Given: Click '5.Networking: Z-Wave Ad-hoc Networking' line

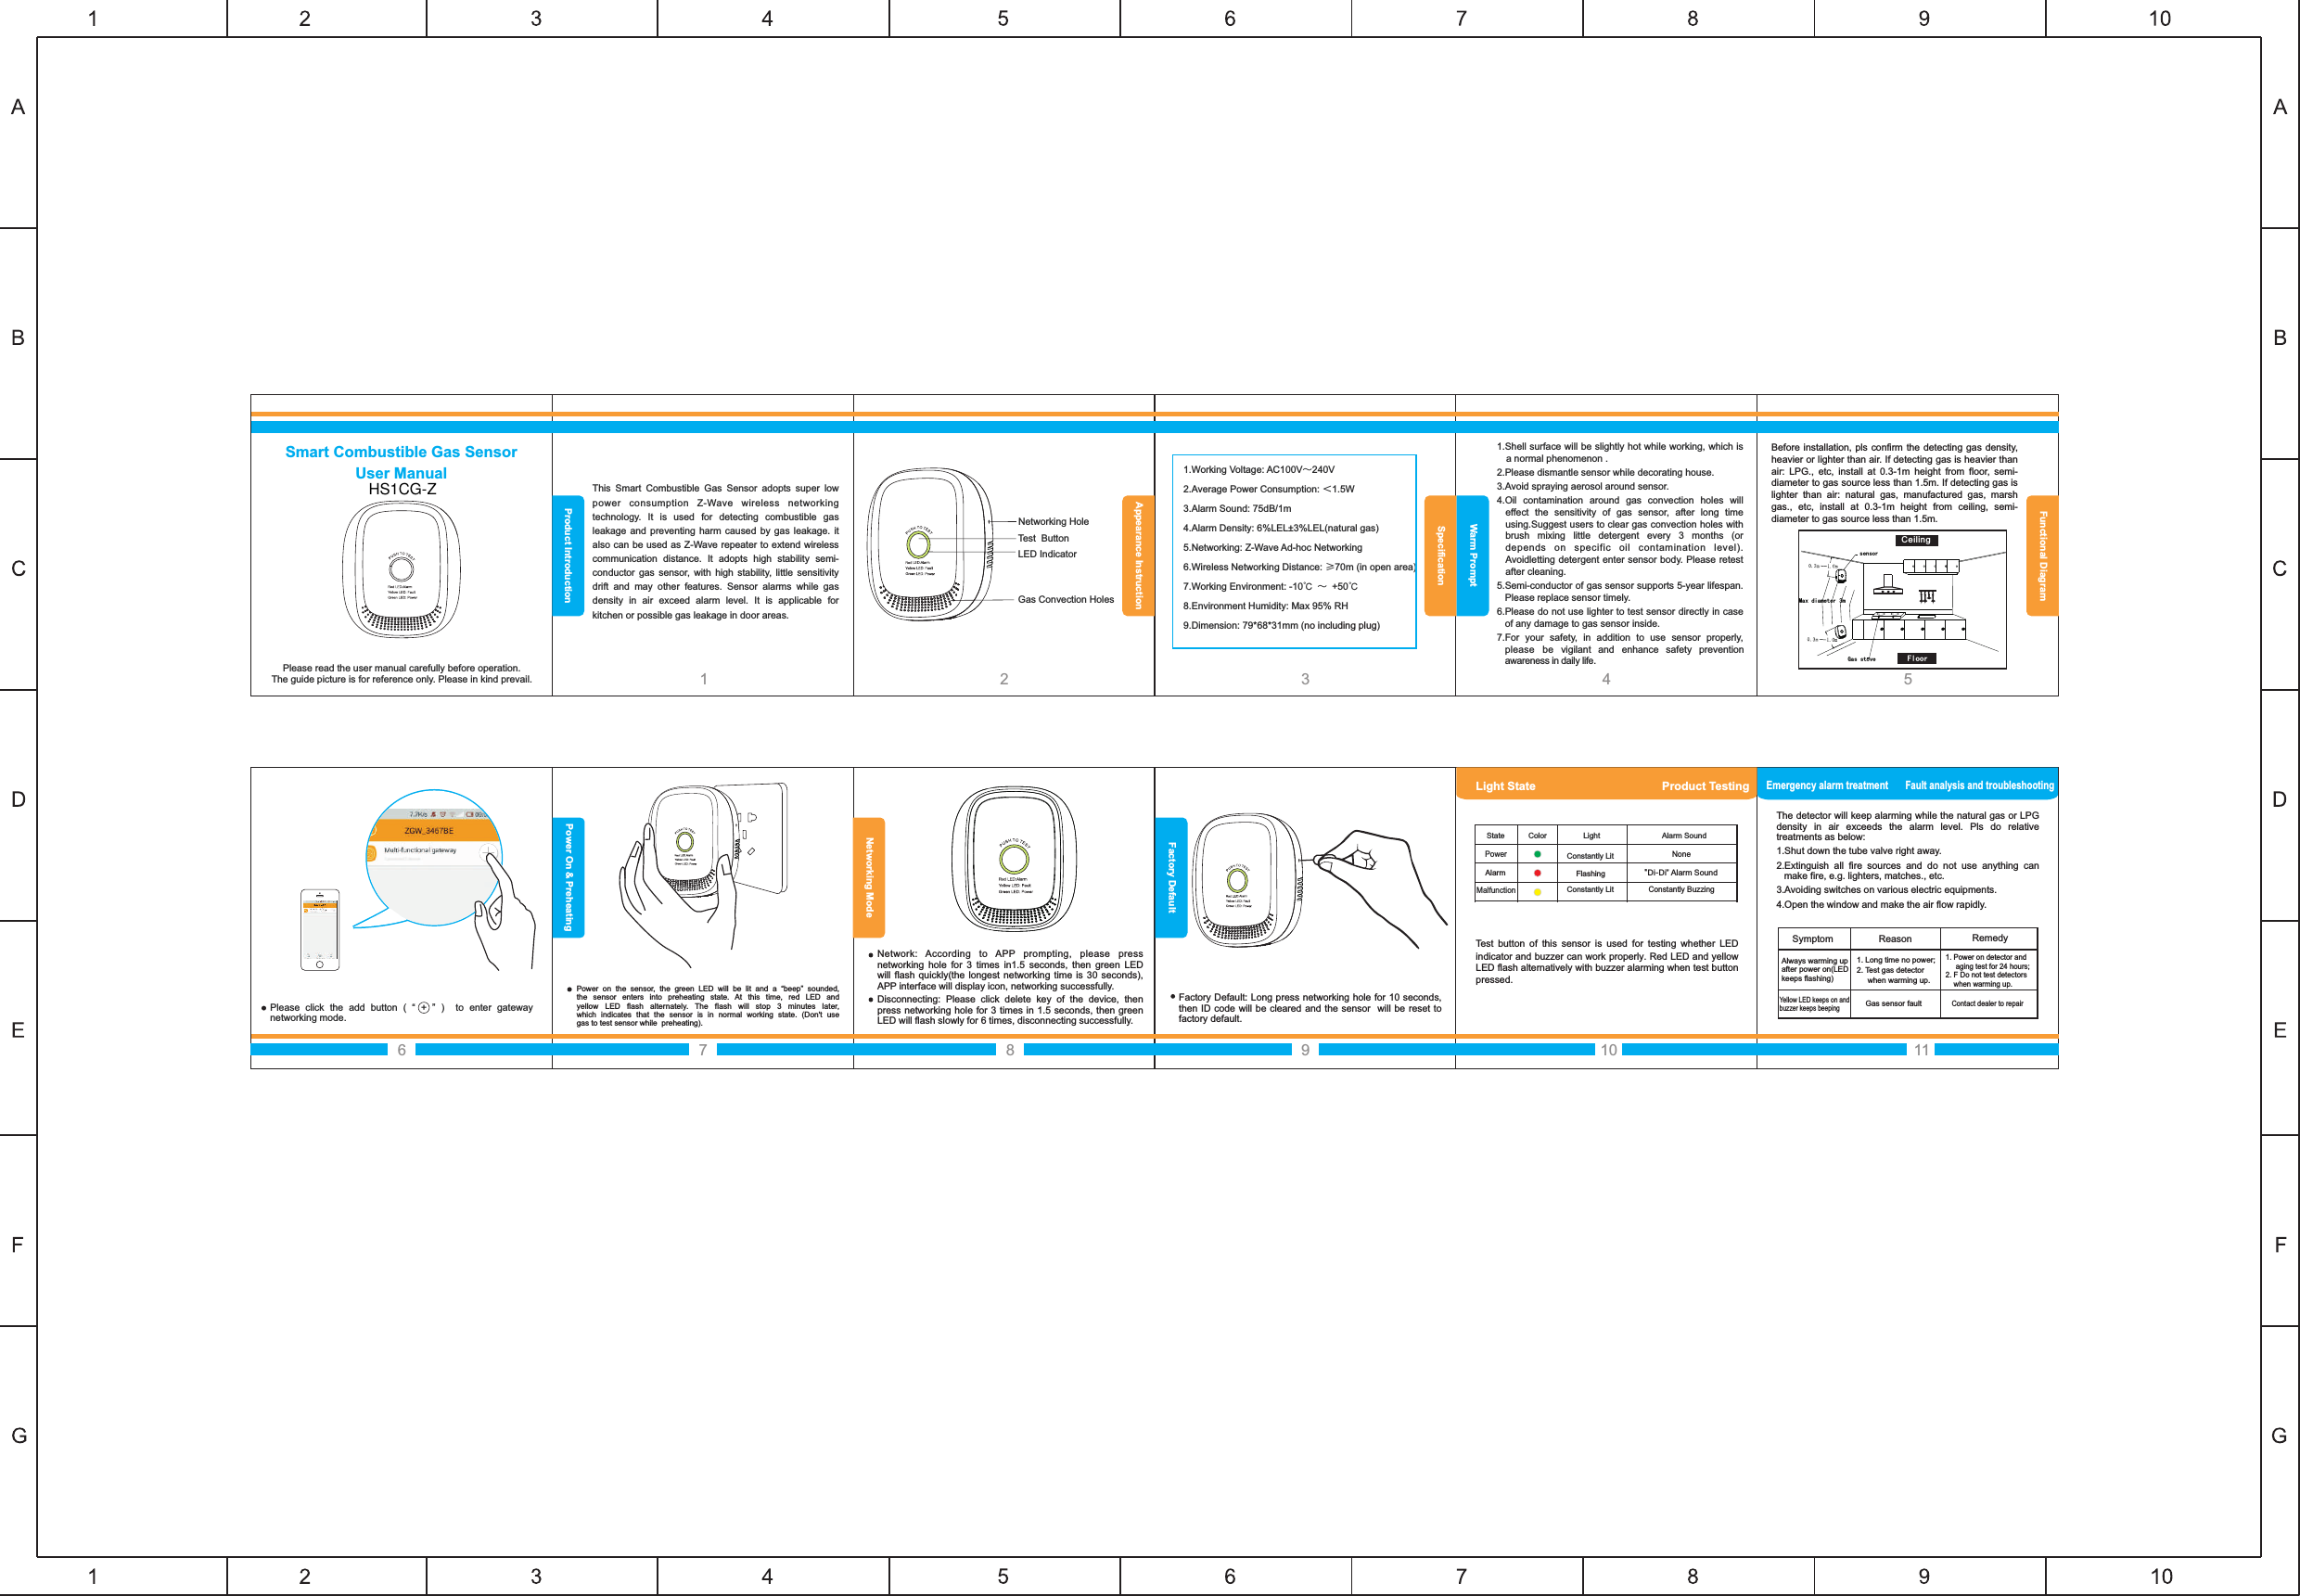Looking at the screenshot, I should click(1273, 547).
